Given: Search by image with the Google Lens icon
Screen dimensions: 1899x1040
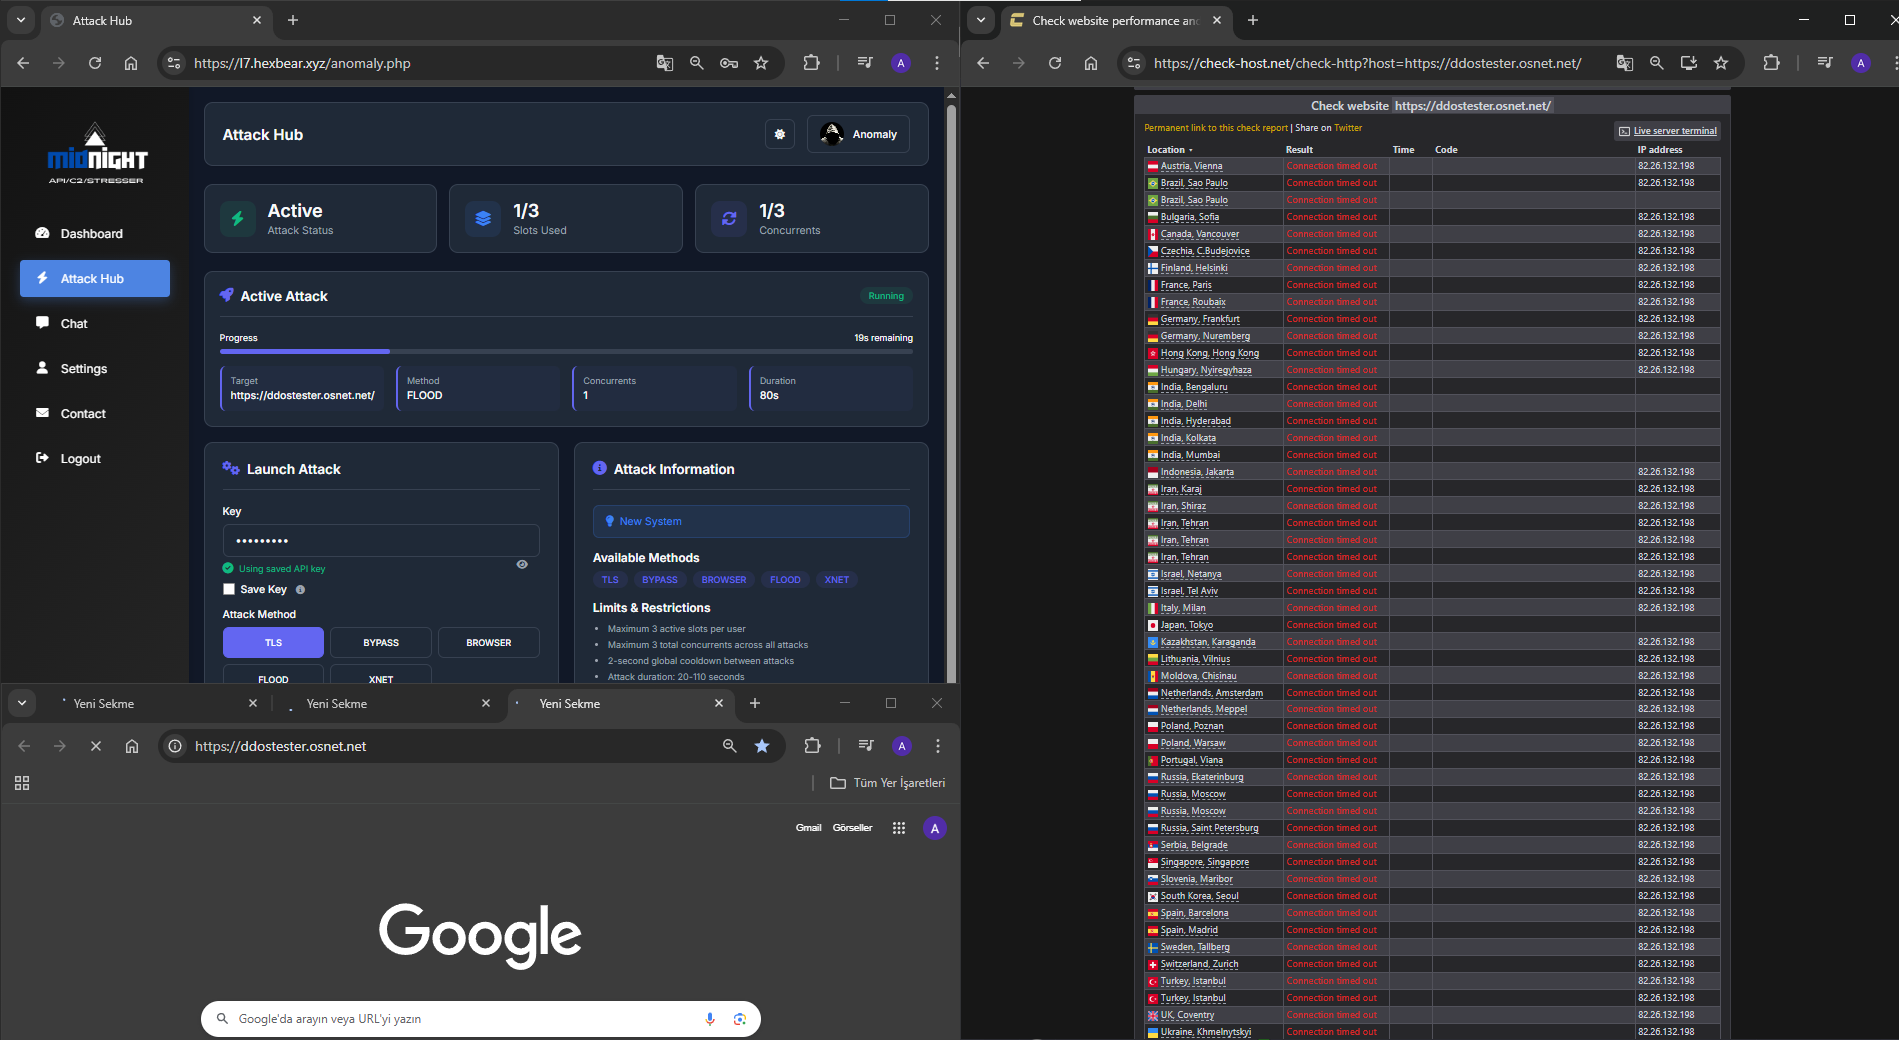Looking at the screenshot, I should coord(740,1019).
